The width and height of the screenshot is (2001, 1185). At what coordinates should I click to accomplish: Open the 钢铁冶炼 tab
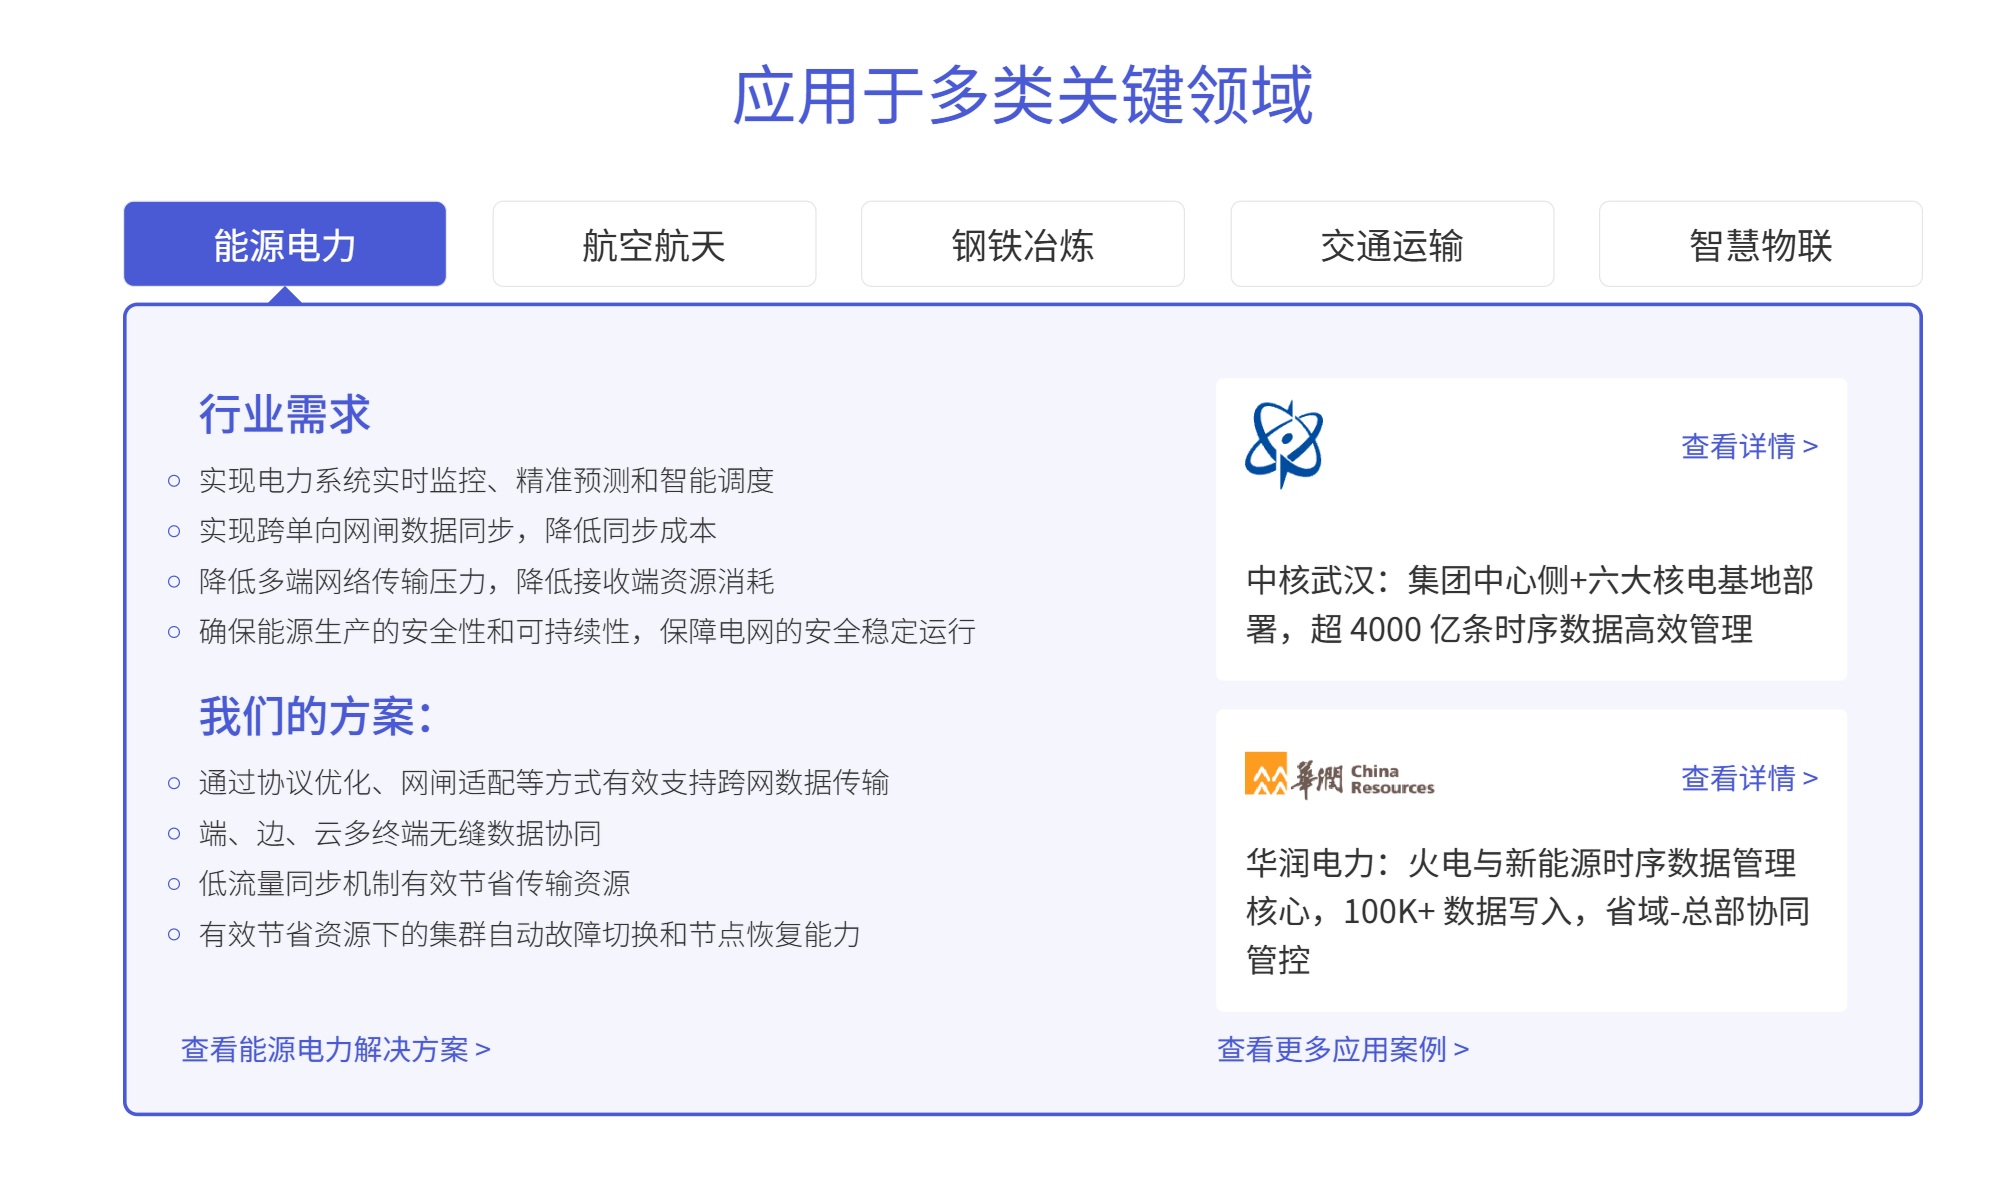[1022, 245]
